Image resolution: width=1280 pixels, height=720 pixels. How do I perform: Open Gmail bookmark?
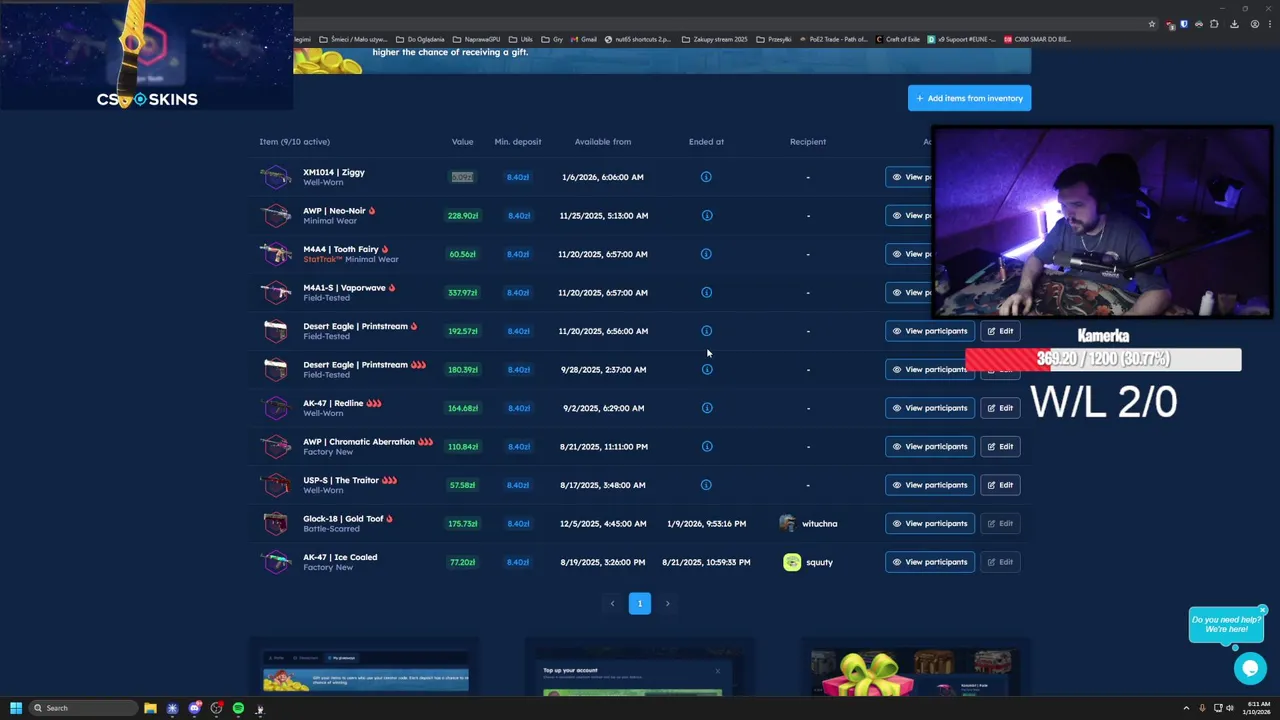[x=583, y=39]
